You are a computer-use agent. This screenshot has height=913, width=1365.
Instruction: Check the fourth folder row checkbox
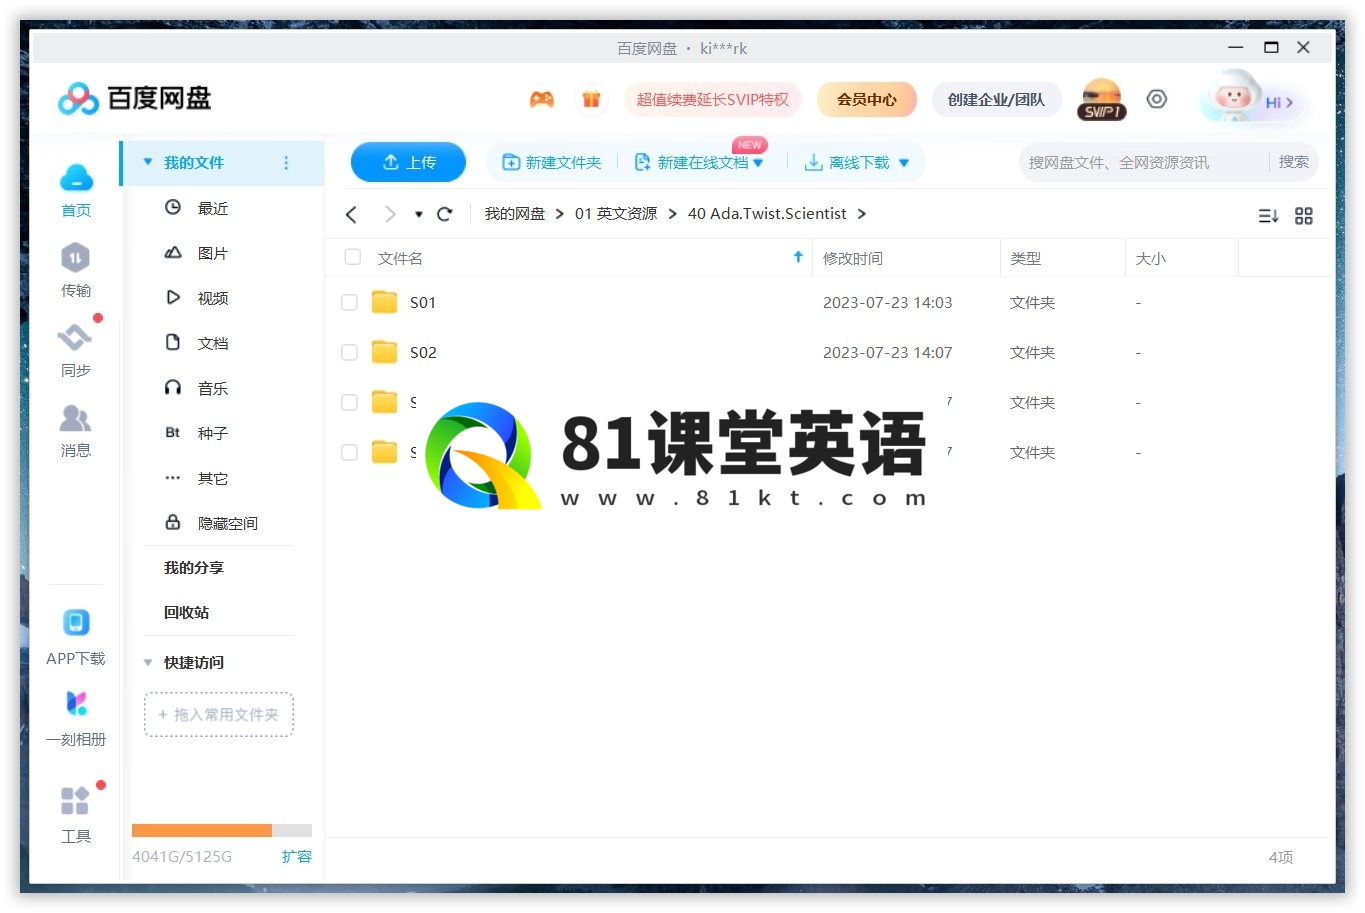coord(349,452)
